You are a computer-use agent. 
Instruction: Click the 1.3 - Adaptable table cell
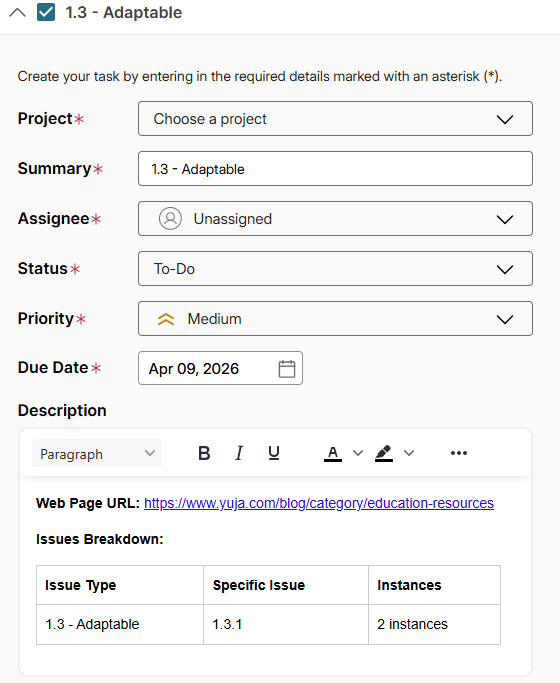point(120,624)
